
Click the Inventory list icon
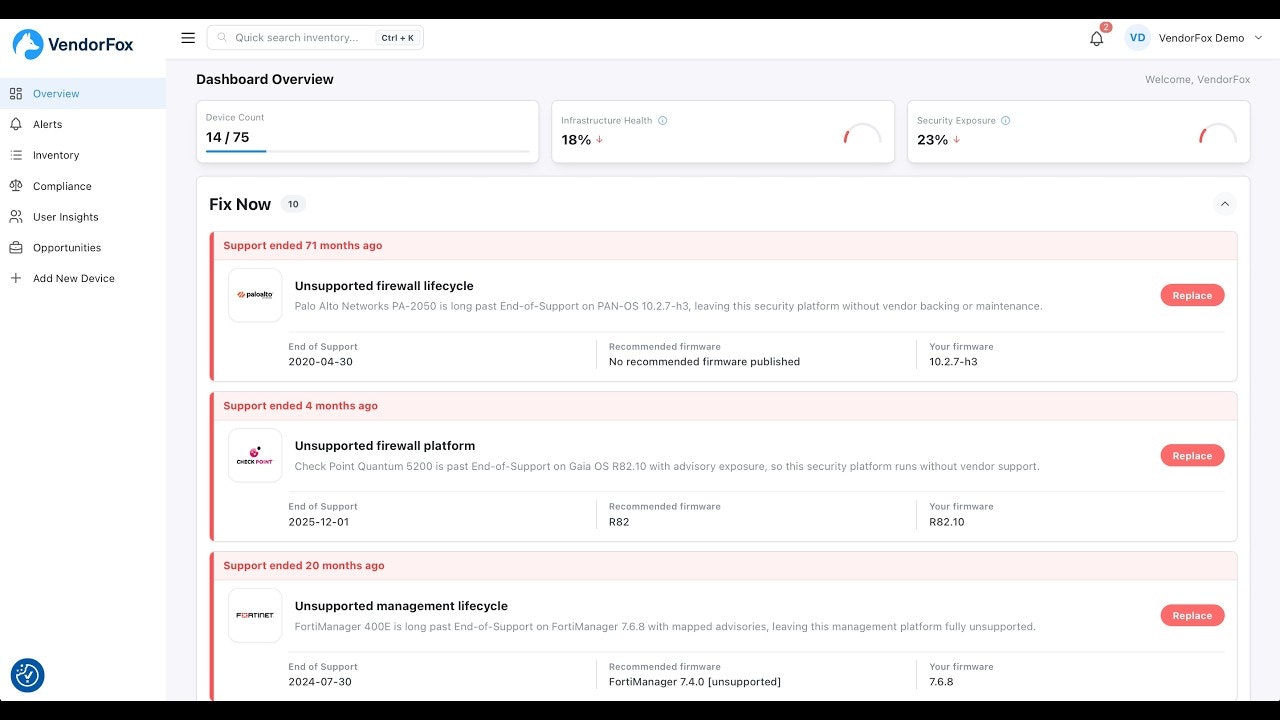tap(16, 155)
